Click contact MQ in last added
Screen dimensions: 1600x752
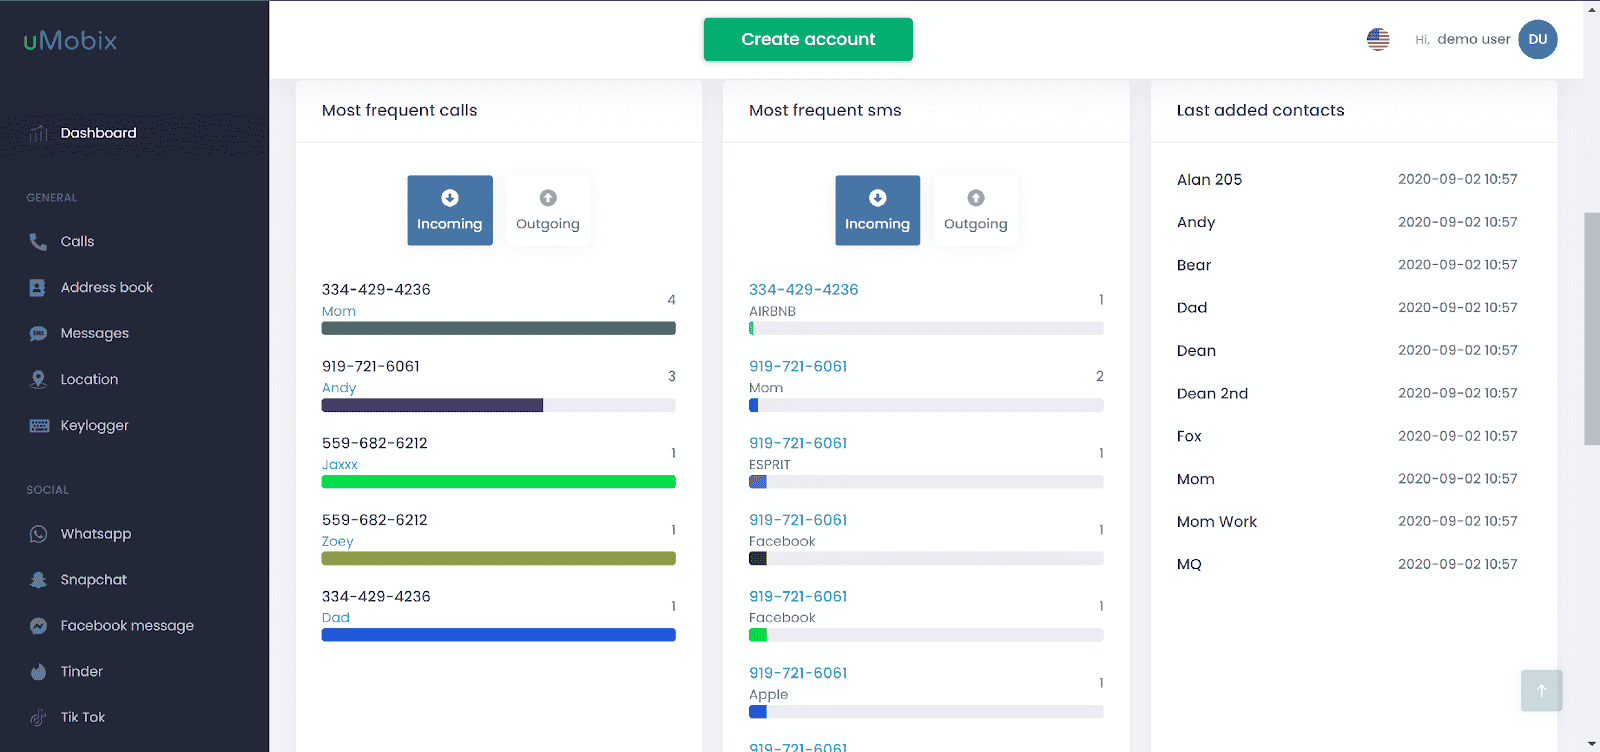1189,565
